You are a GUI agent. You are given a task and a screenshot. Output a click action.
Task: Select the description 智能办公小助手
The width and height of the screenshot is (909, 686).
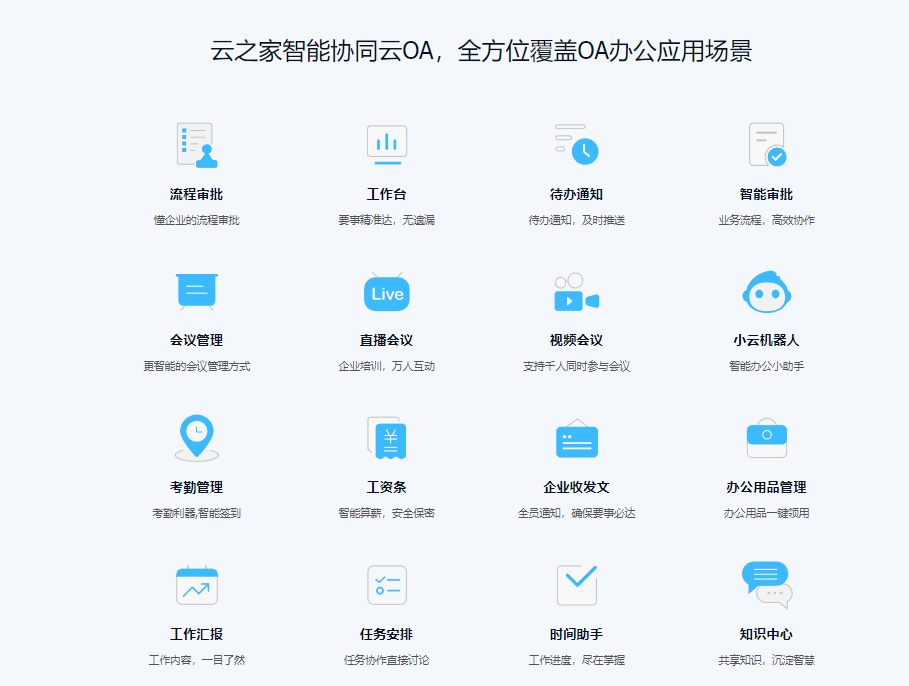pos(766,366)
